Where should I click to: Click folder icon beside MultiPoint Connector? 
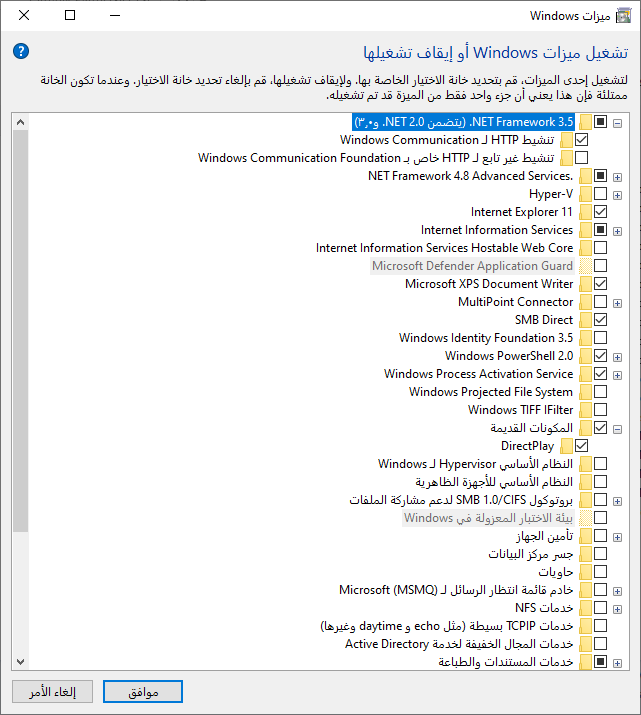click(x=586, y=302)
